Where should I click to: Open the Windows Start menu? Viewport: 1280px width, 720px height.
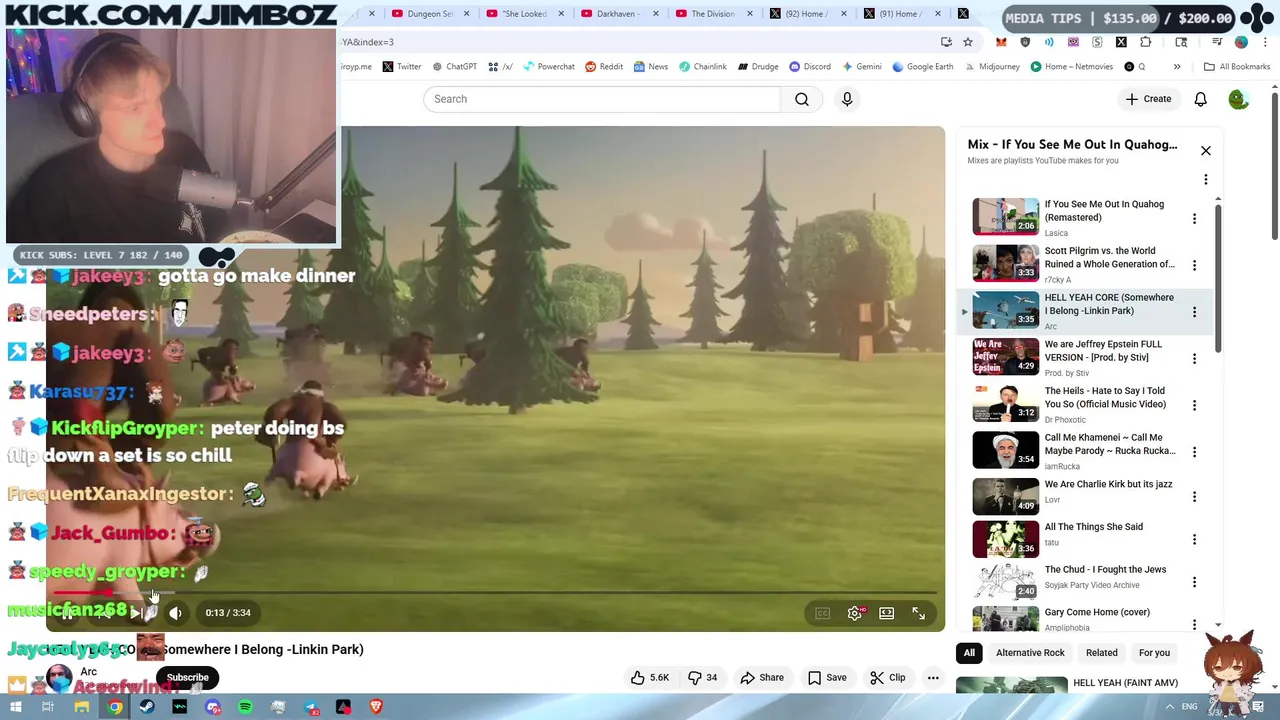[x=16, y=707]
